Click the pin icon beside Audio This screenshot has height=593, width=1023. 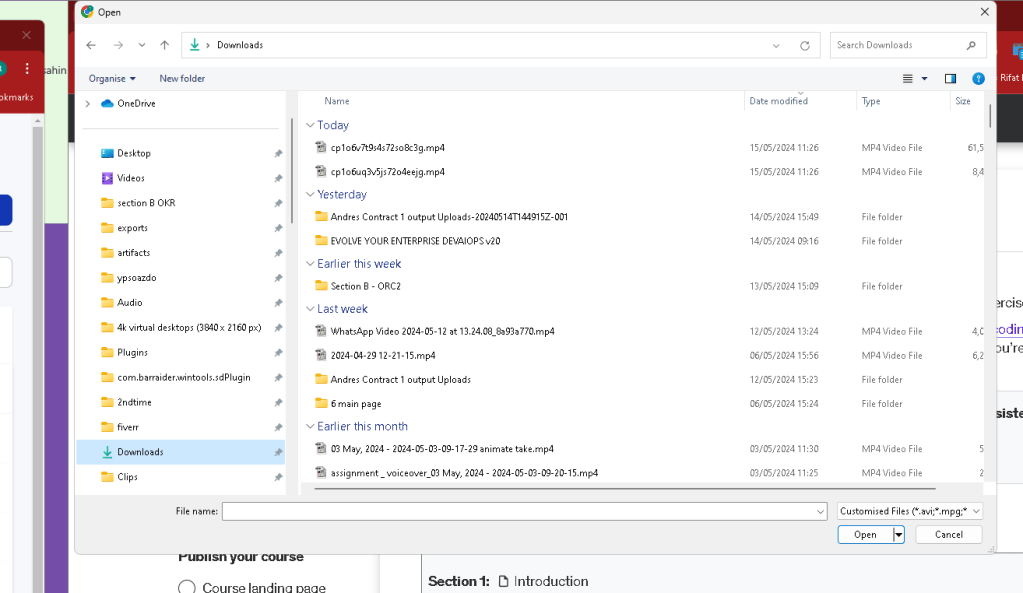(278, 303)
